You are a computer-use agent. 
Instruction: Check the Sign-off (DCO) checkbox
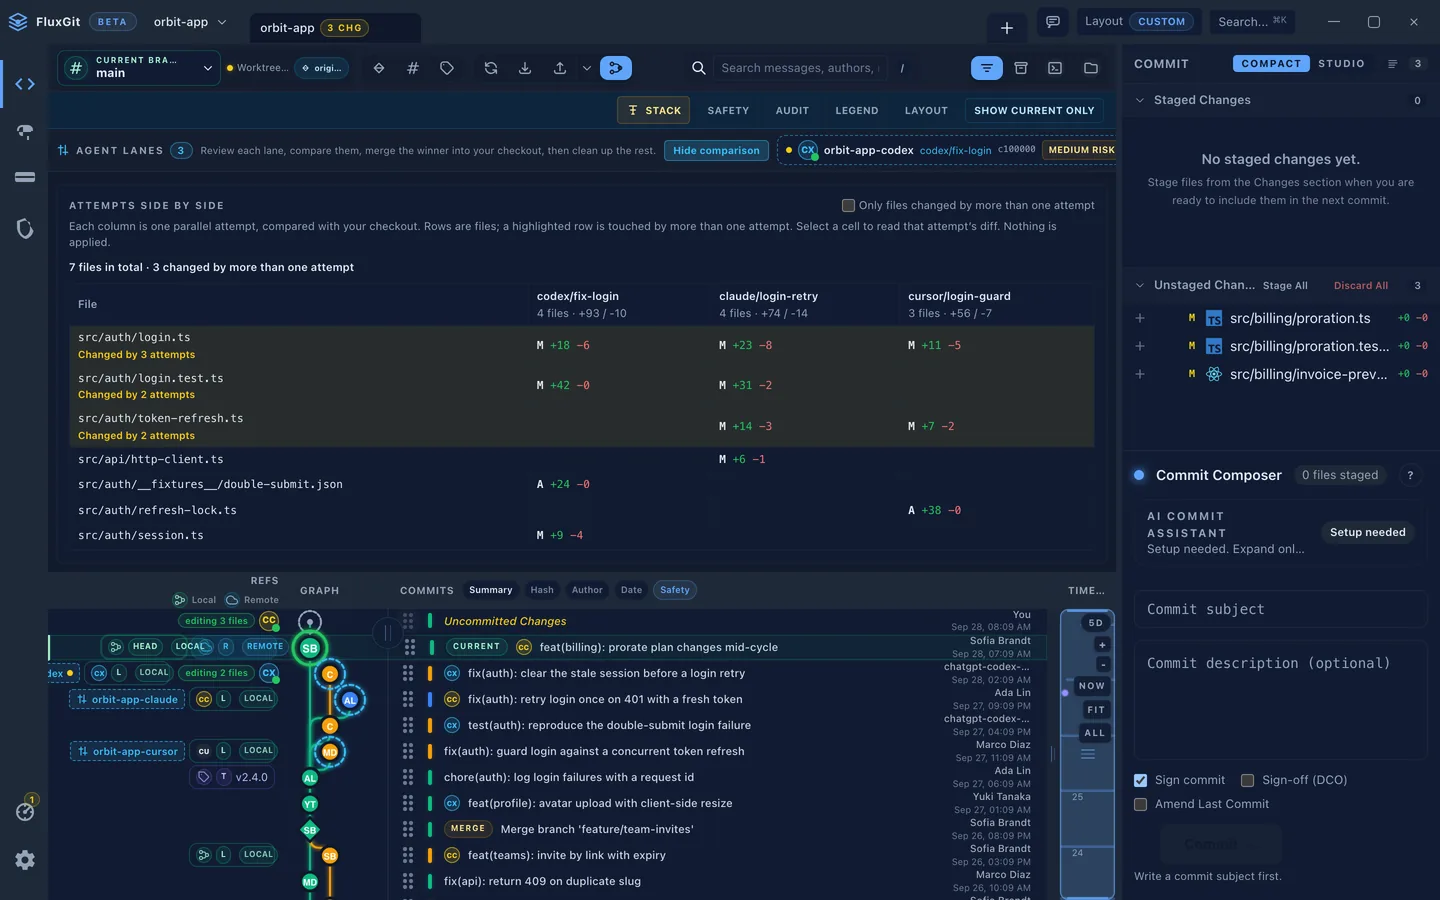(x=1247, y=780)
